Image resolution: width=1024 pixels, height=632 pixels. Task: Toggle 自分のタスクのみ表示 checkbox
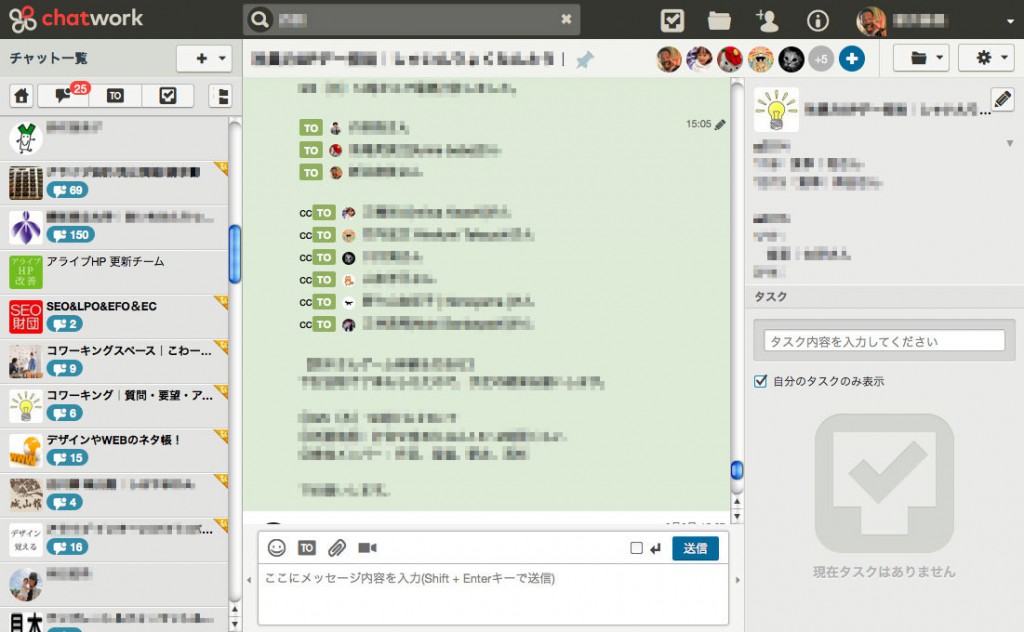tap(760, 381)
